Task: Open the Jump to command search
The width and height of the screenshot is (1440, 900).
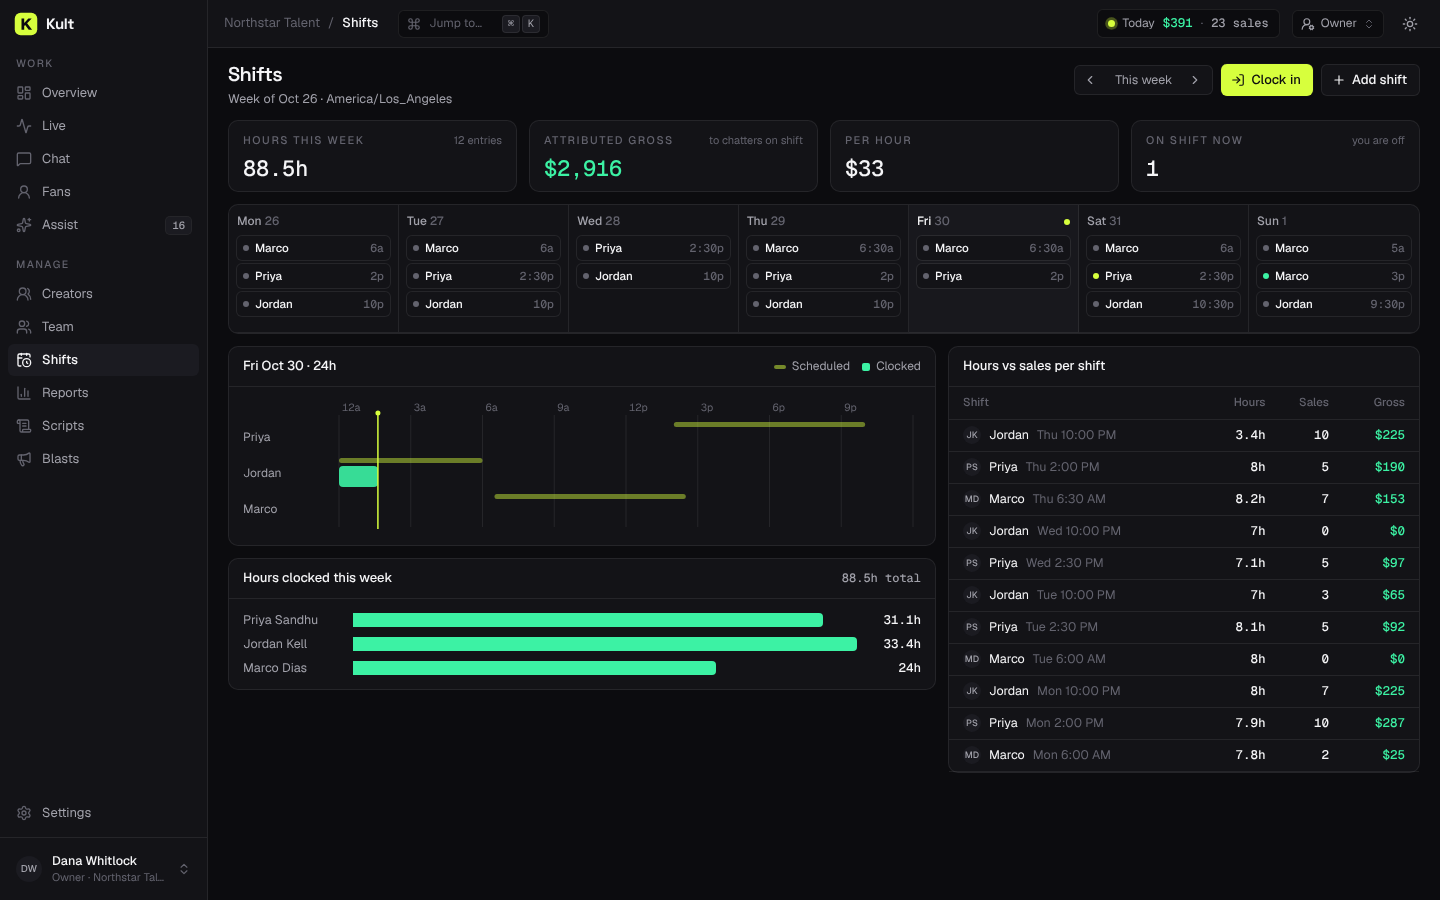Action: (473, 24)
